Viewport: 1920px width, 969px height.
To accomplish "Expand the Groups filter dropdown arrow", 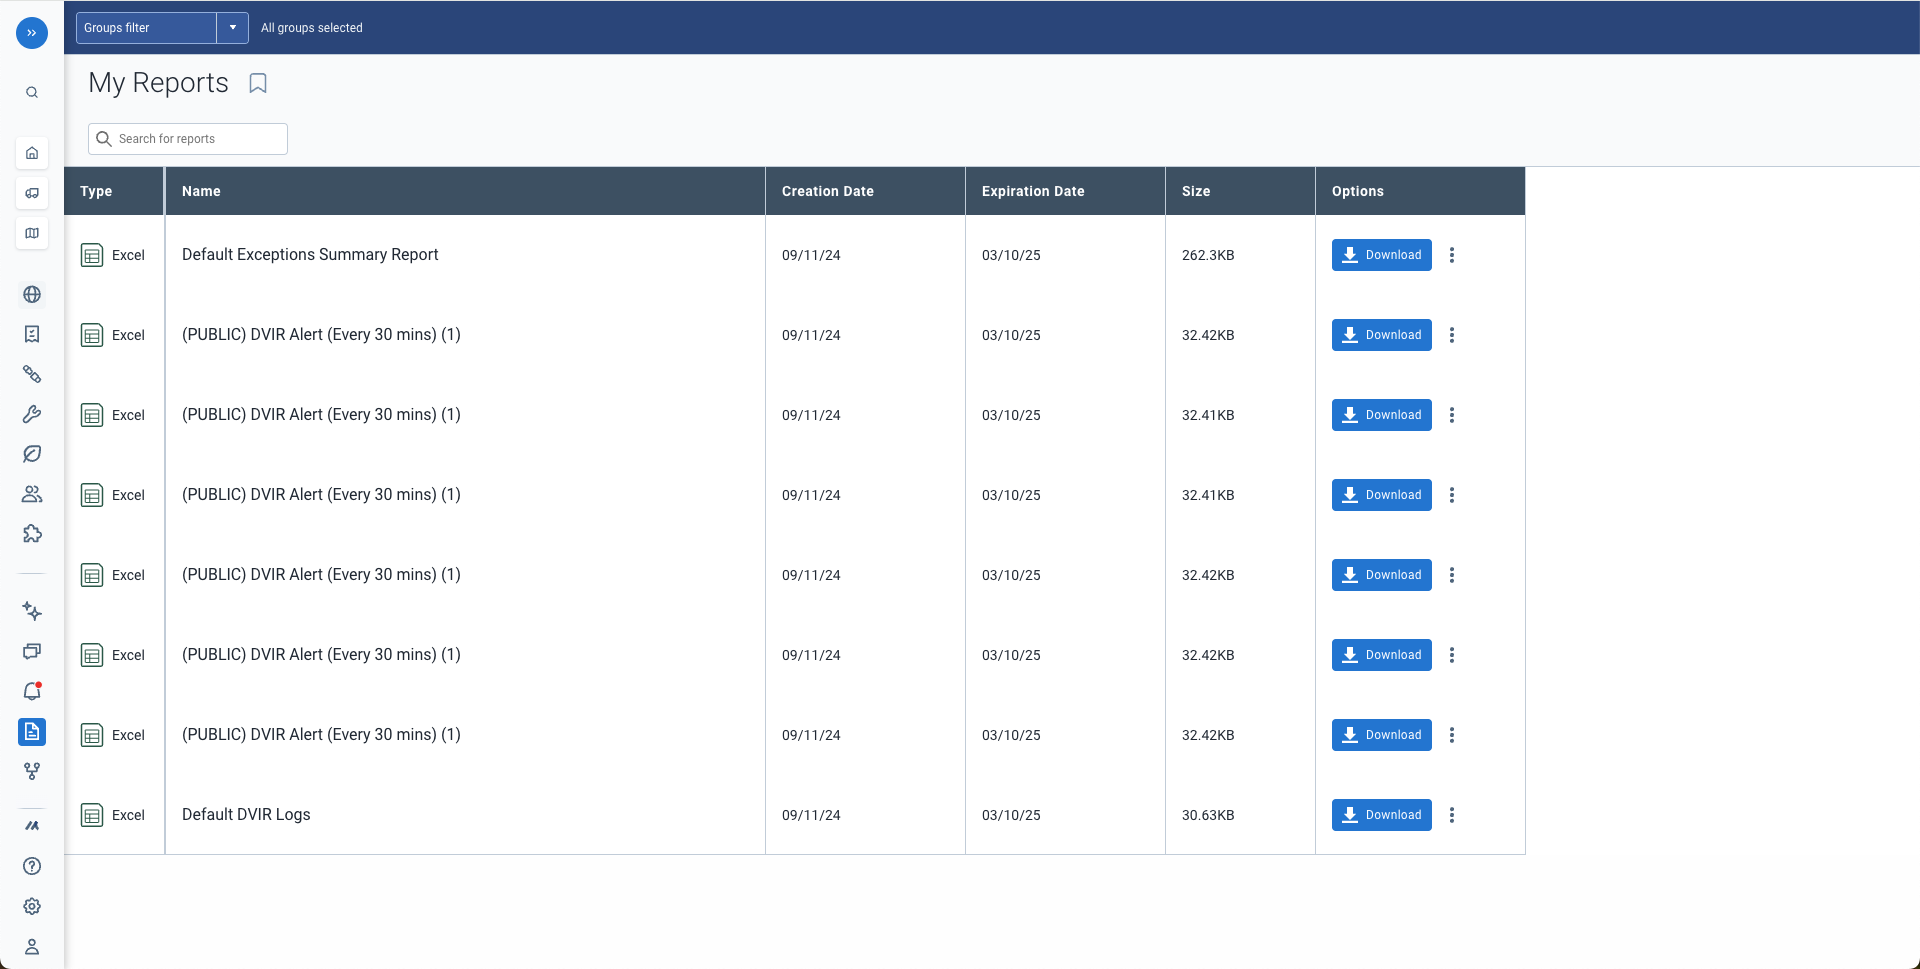I will point(231,27).
